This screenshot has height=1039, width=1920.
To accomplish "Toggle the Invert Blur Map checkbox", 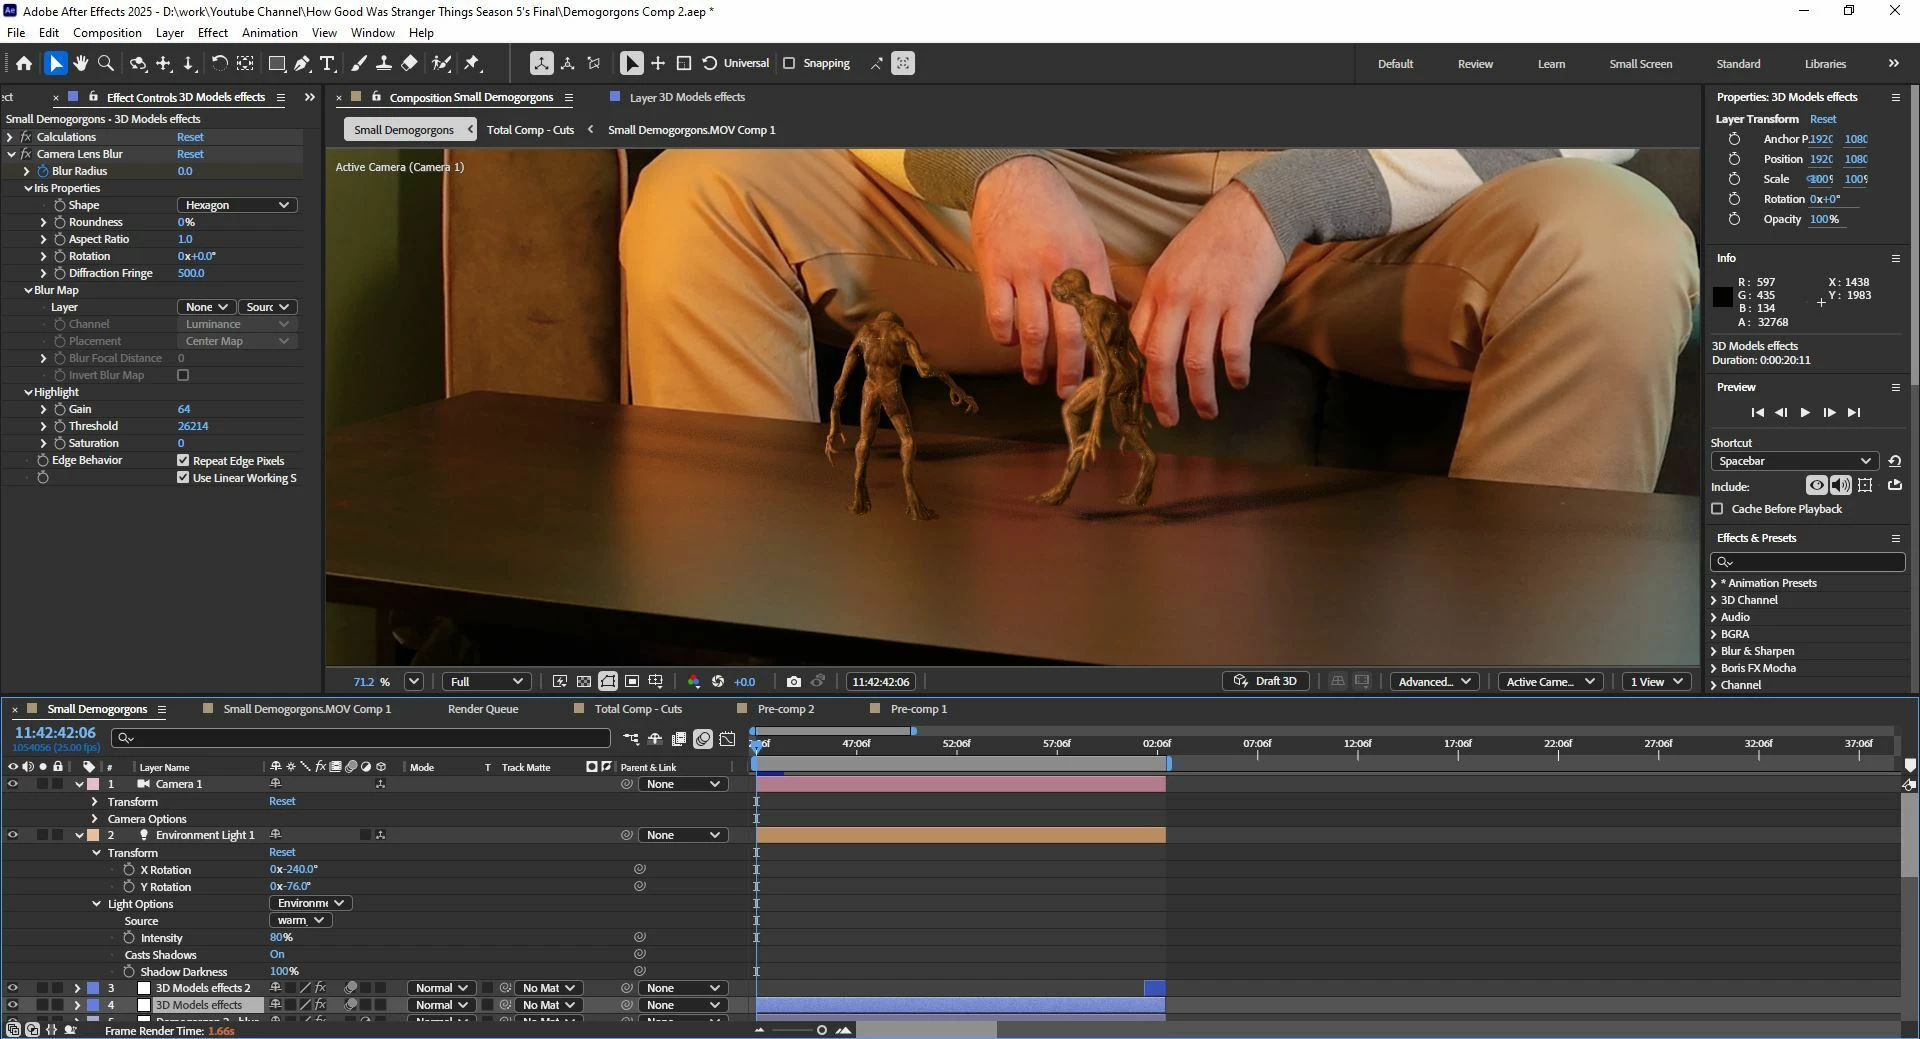I will pyautogui.click(x=183, y=375).
